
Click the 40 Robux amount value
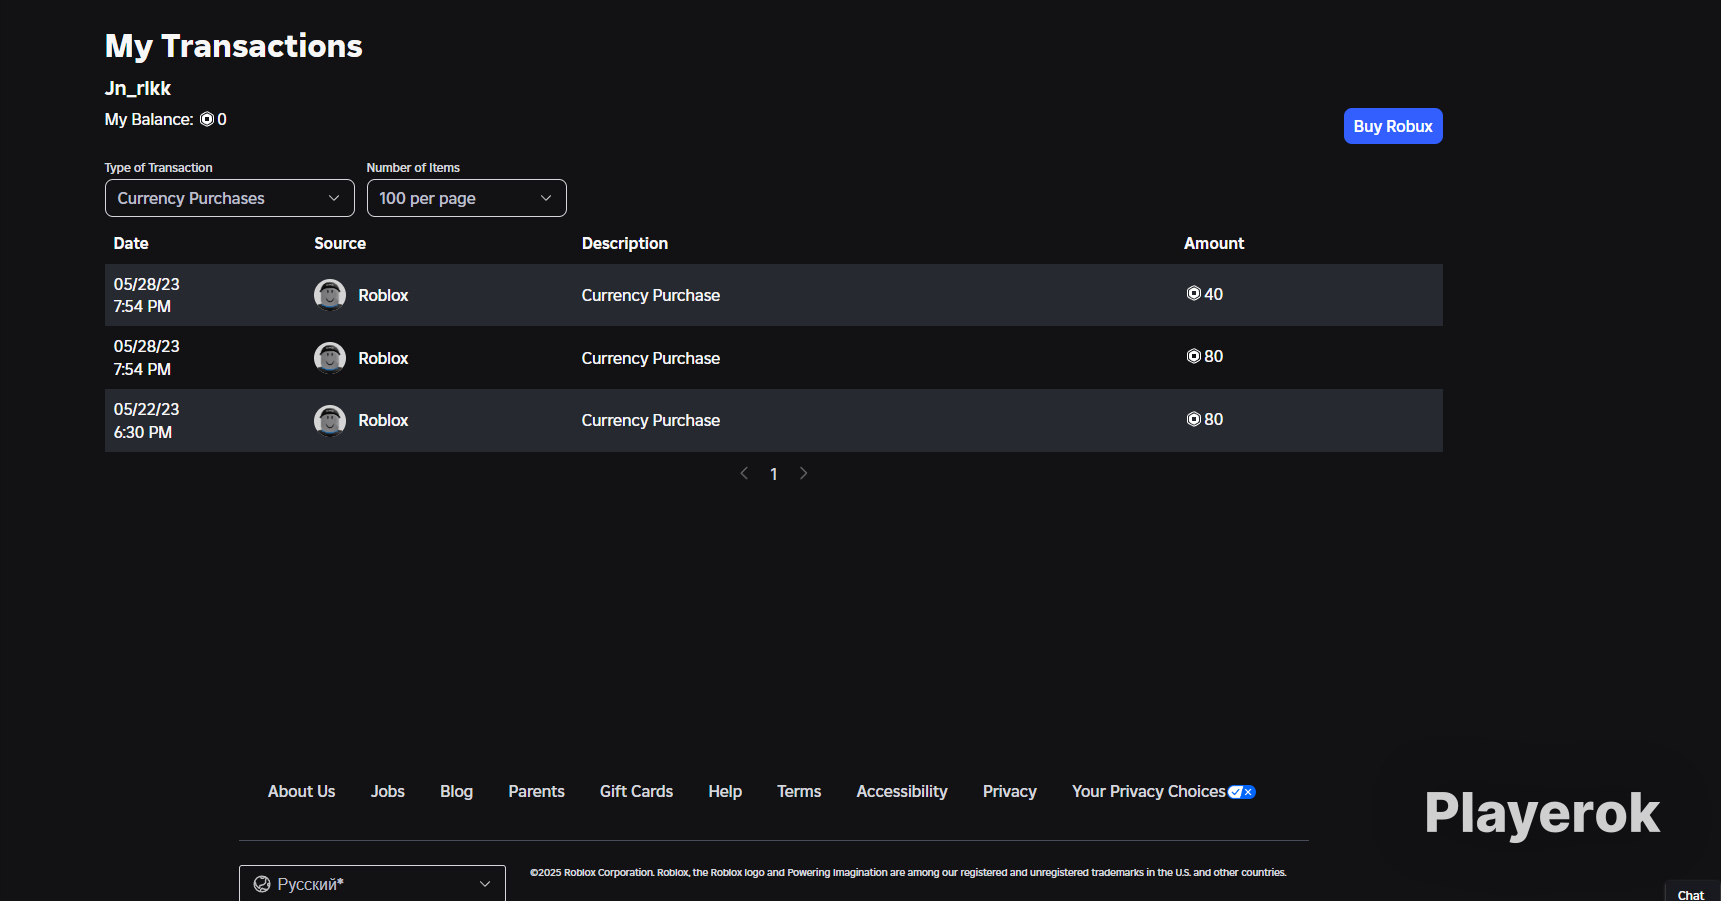tap(1214, 294)
